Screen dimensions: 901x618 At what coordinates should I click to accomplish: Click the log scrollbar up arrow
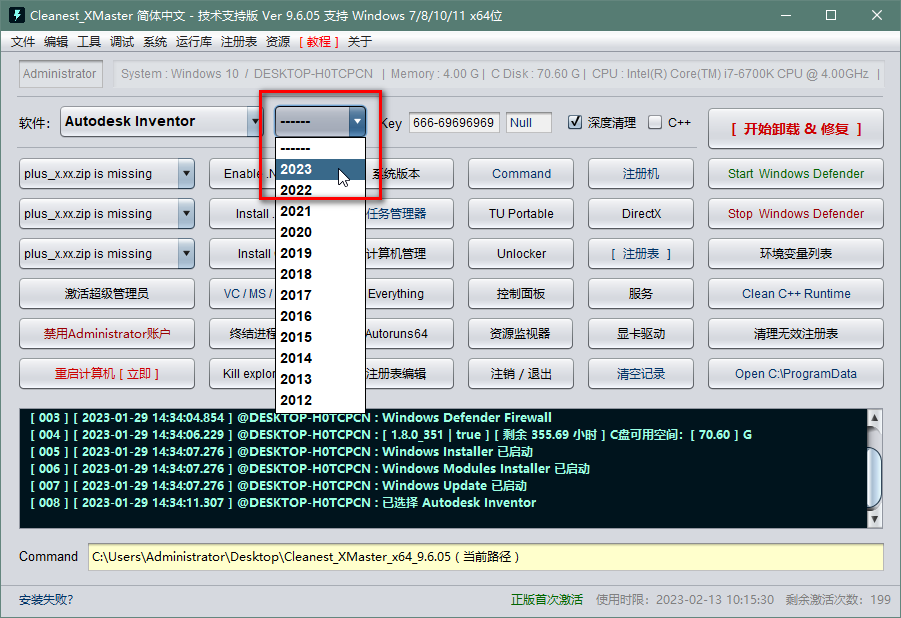[x=874, y=417]
